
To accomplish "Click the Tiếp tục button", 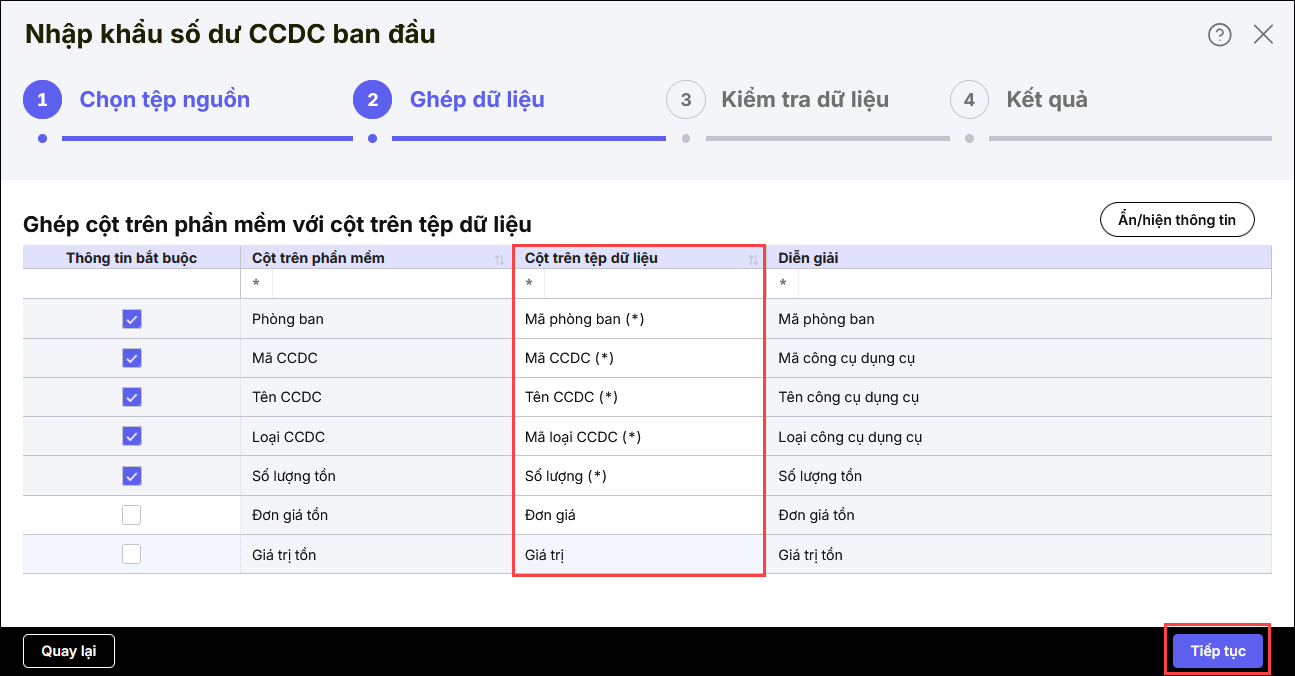I will [x=1217, y=651].
